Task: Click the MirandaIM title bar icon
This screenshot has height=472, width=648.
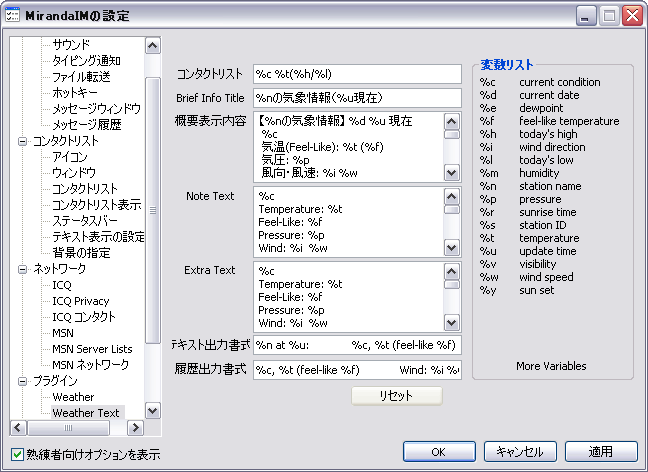Action: point(12,15)
